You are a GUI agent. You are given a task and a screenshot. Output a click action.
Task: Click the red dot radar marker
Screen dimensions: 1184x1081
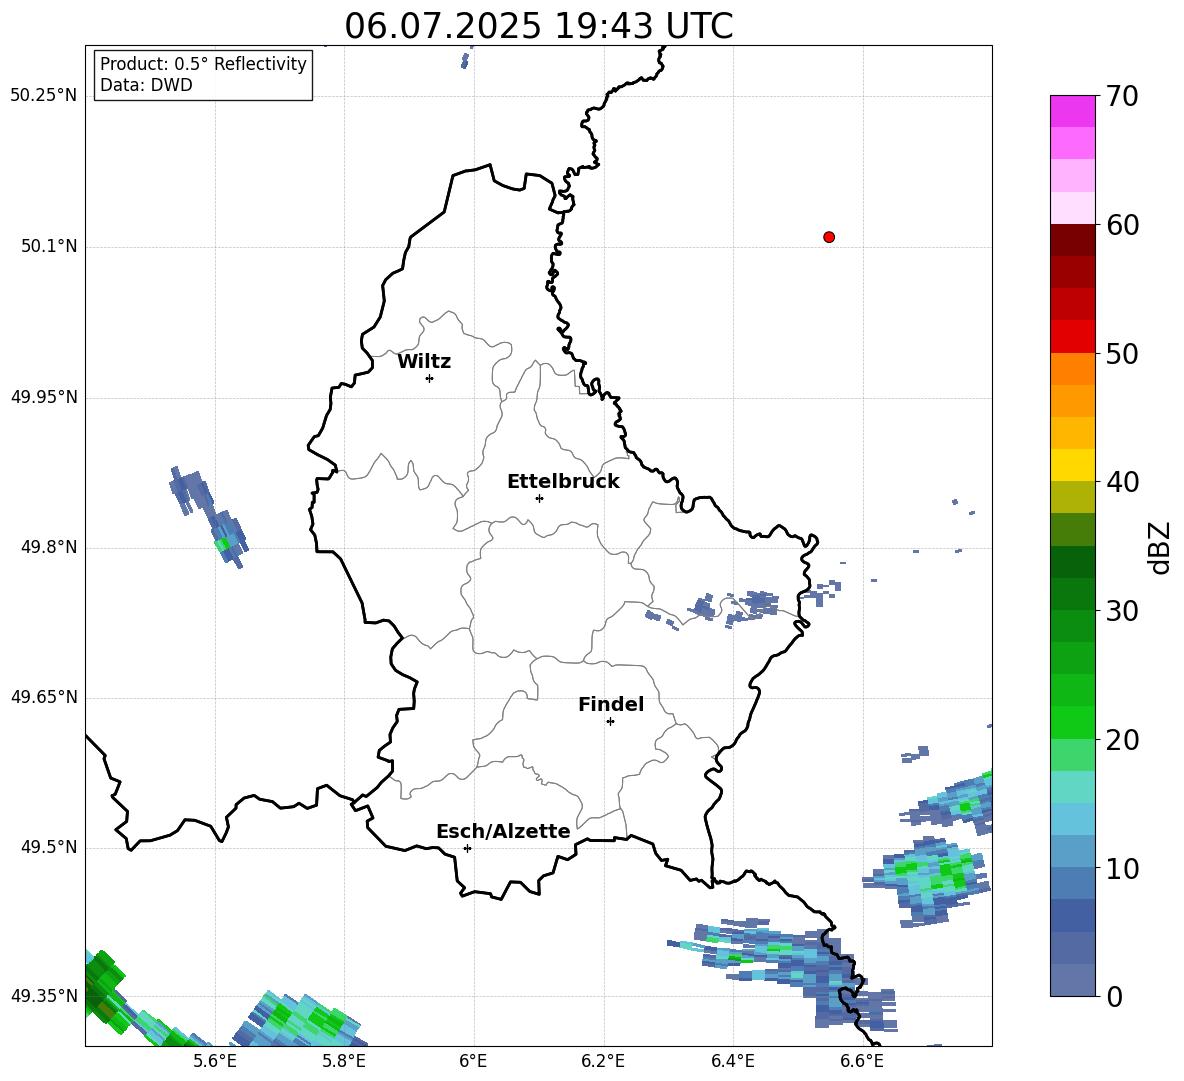(829, 237)
